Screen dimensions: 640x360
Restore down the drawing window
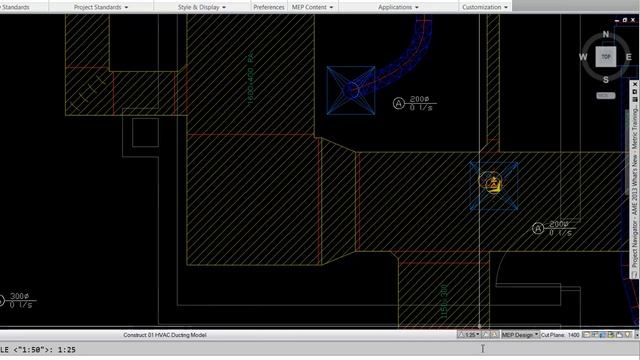tap(624, 20)
